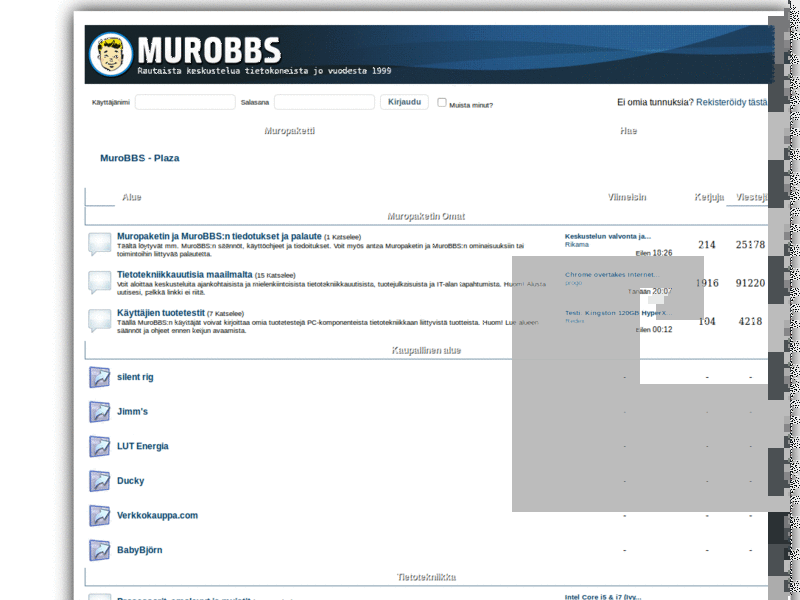This screenshot has width=800, height=600.
Task: Click the speech bubble icon beside Muropaketin ja MuroBBS:n tiedotukset
Action: point(99,244)
